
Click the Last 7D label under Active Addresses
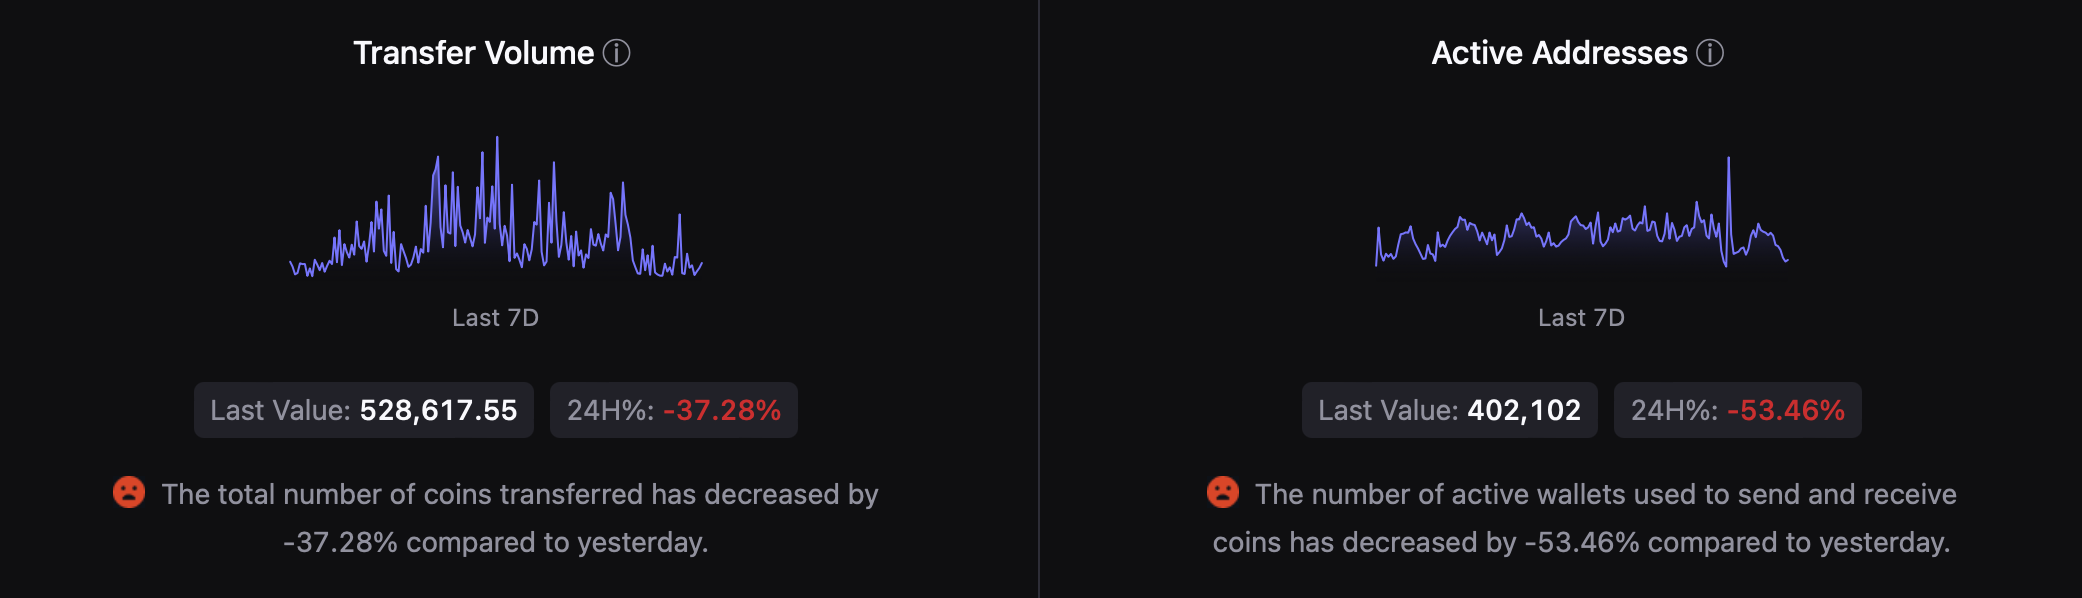(x=1581, y=318)
